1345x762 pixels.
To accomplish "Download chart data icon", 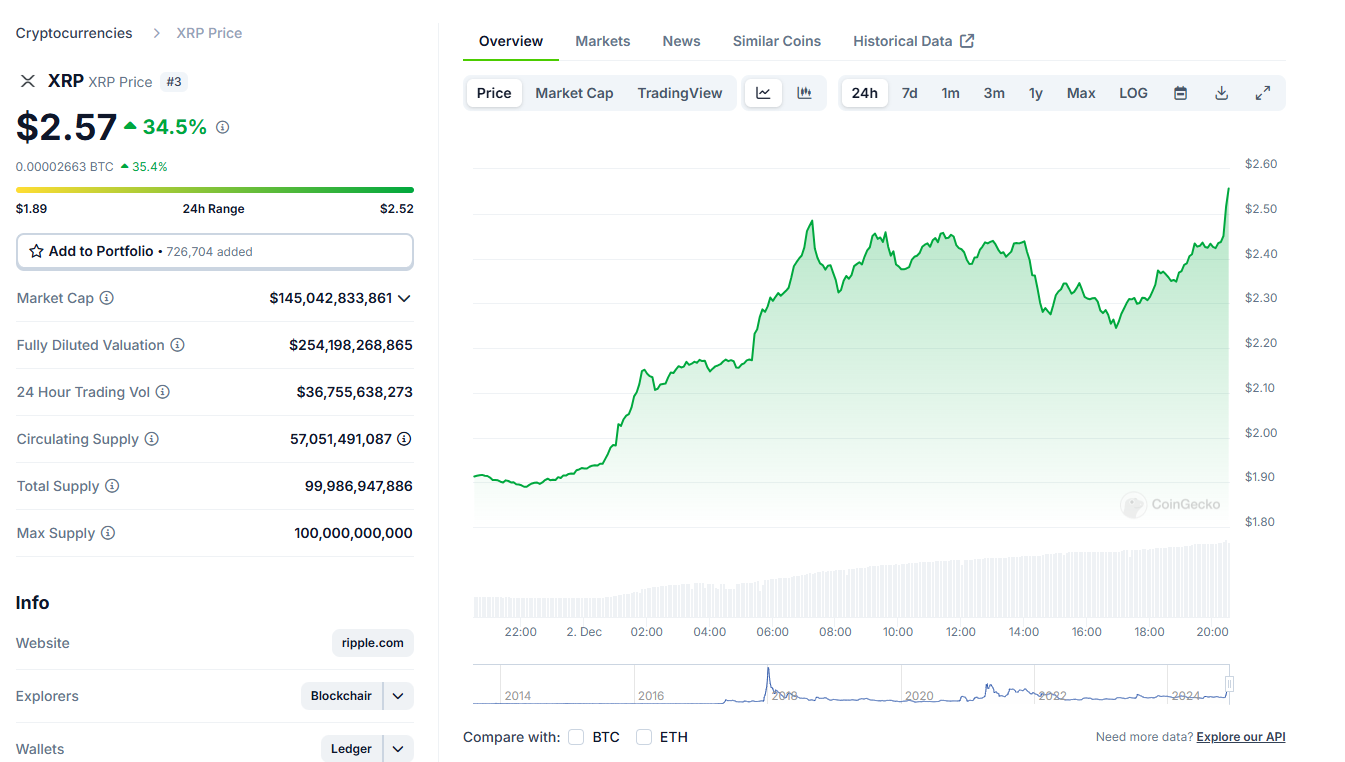I will 1221,93.
